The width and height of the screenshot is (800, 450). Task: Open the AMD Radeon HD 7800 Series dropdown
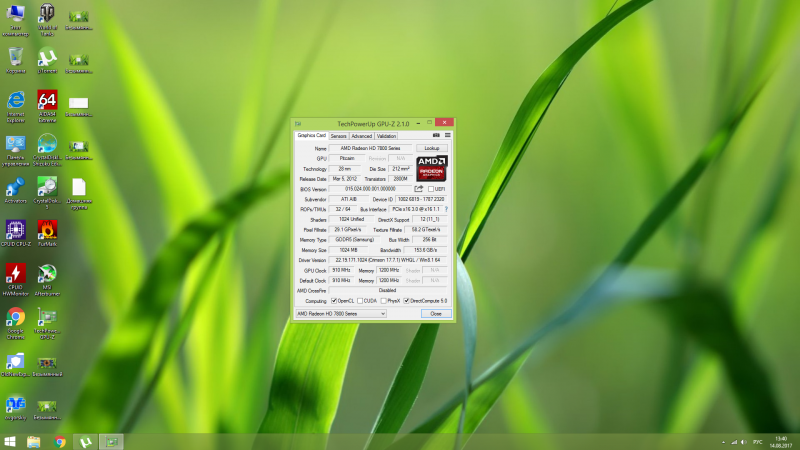click(x=341, y=314)
